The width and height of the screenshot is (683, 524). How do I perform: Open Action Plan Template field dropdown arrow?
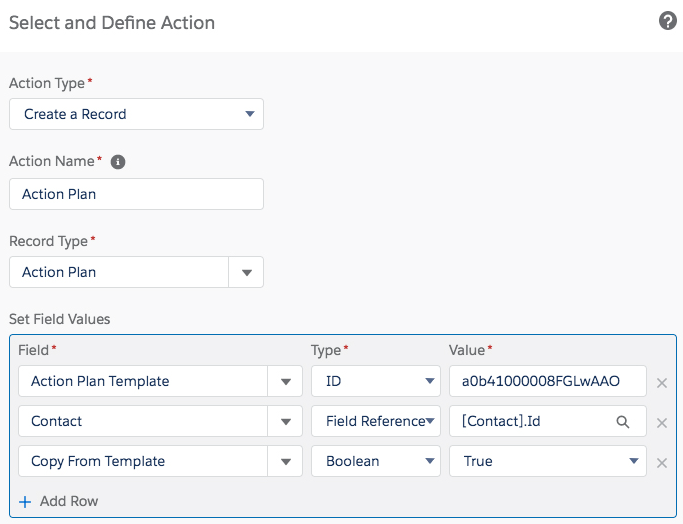pyautogui.click(x=285, y=381)
